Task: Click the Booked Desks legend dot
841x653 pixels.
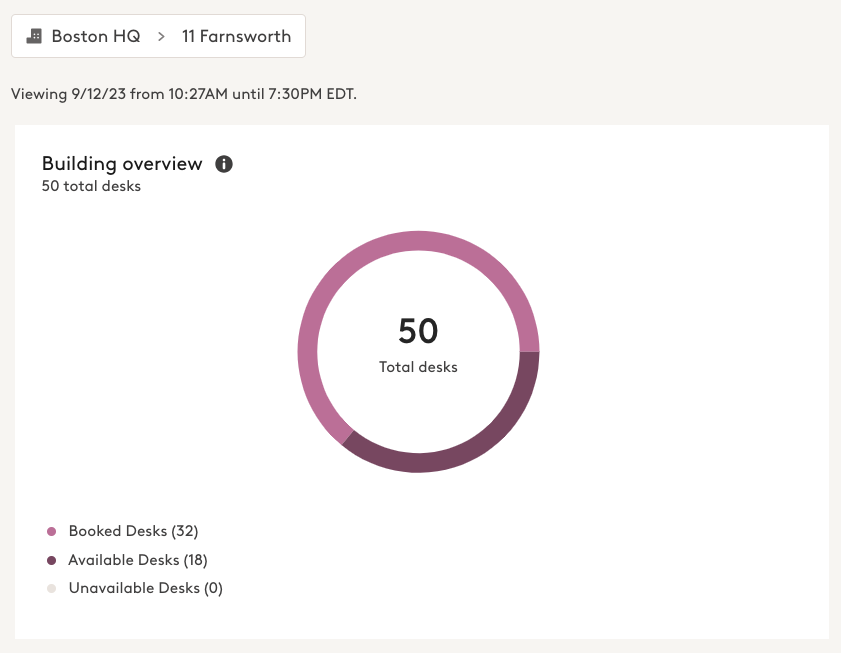Action: pyautogui.click(x=52, y=531)
